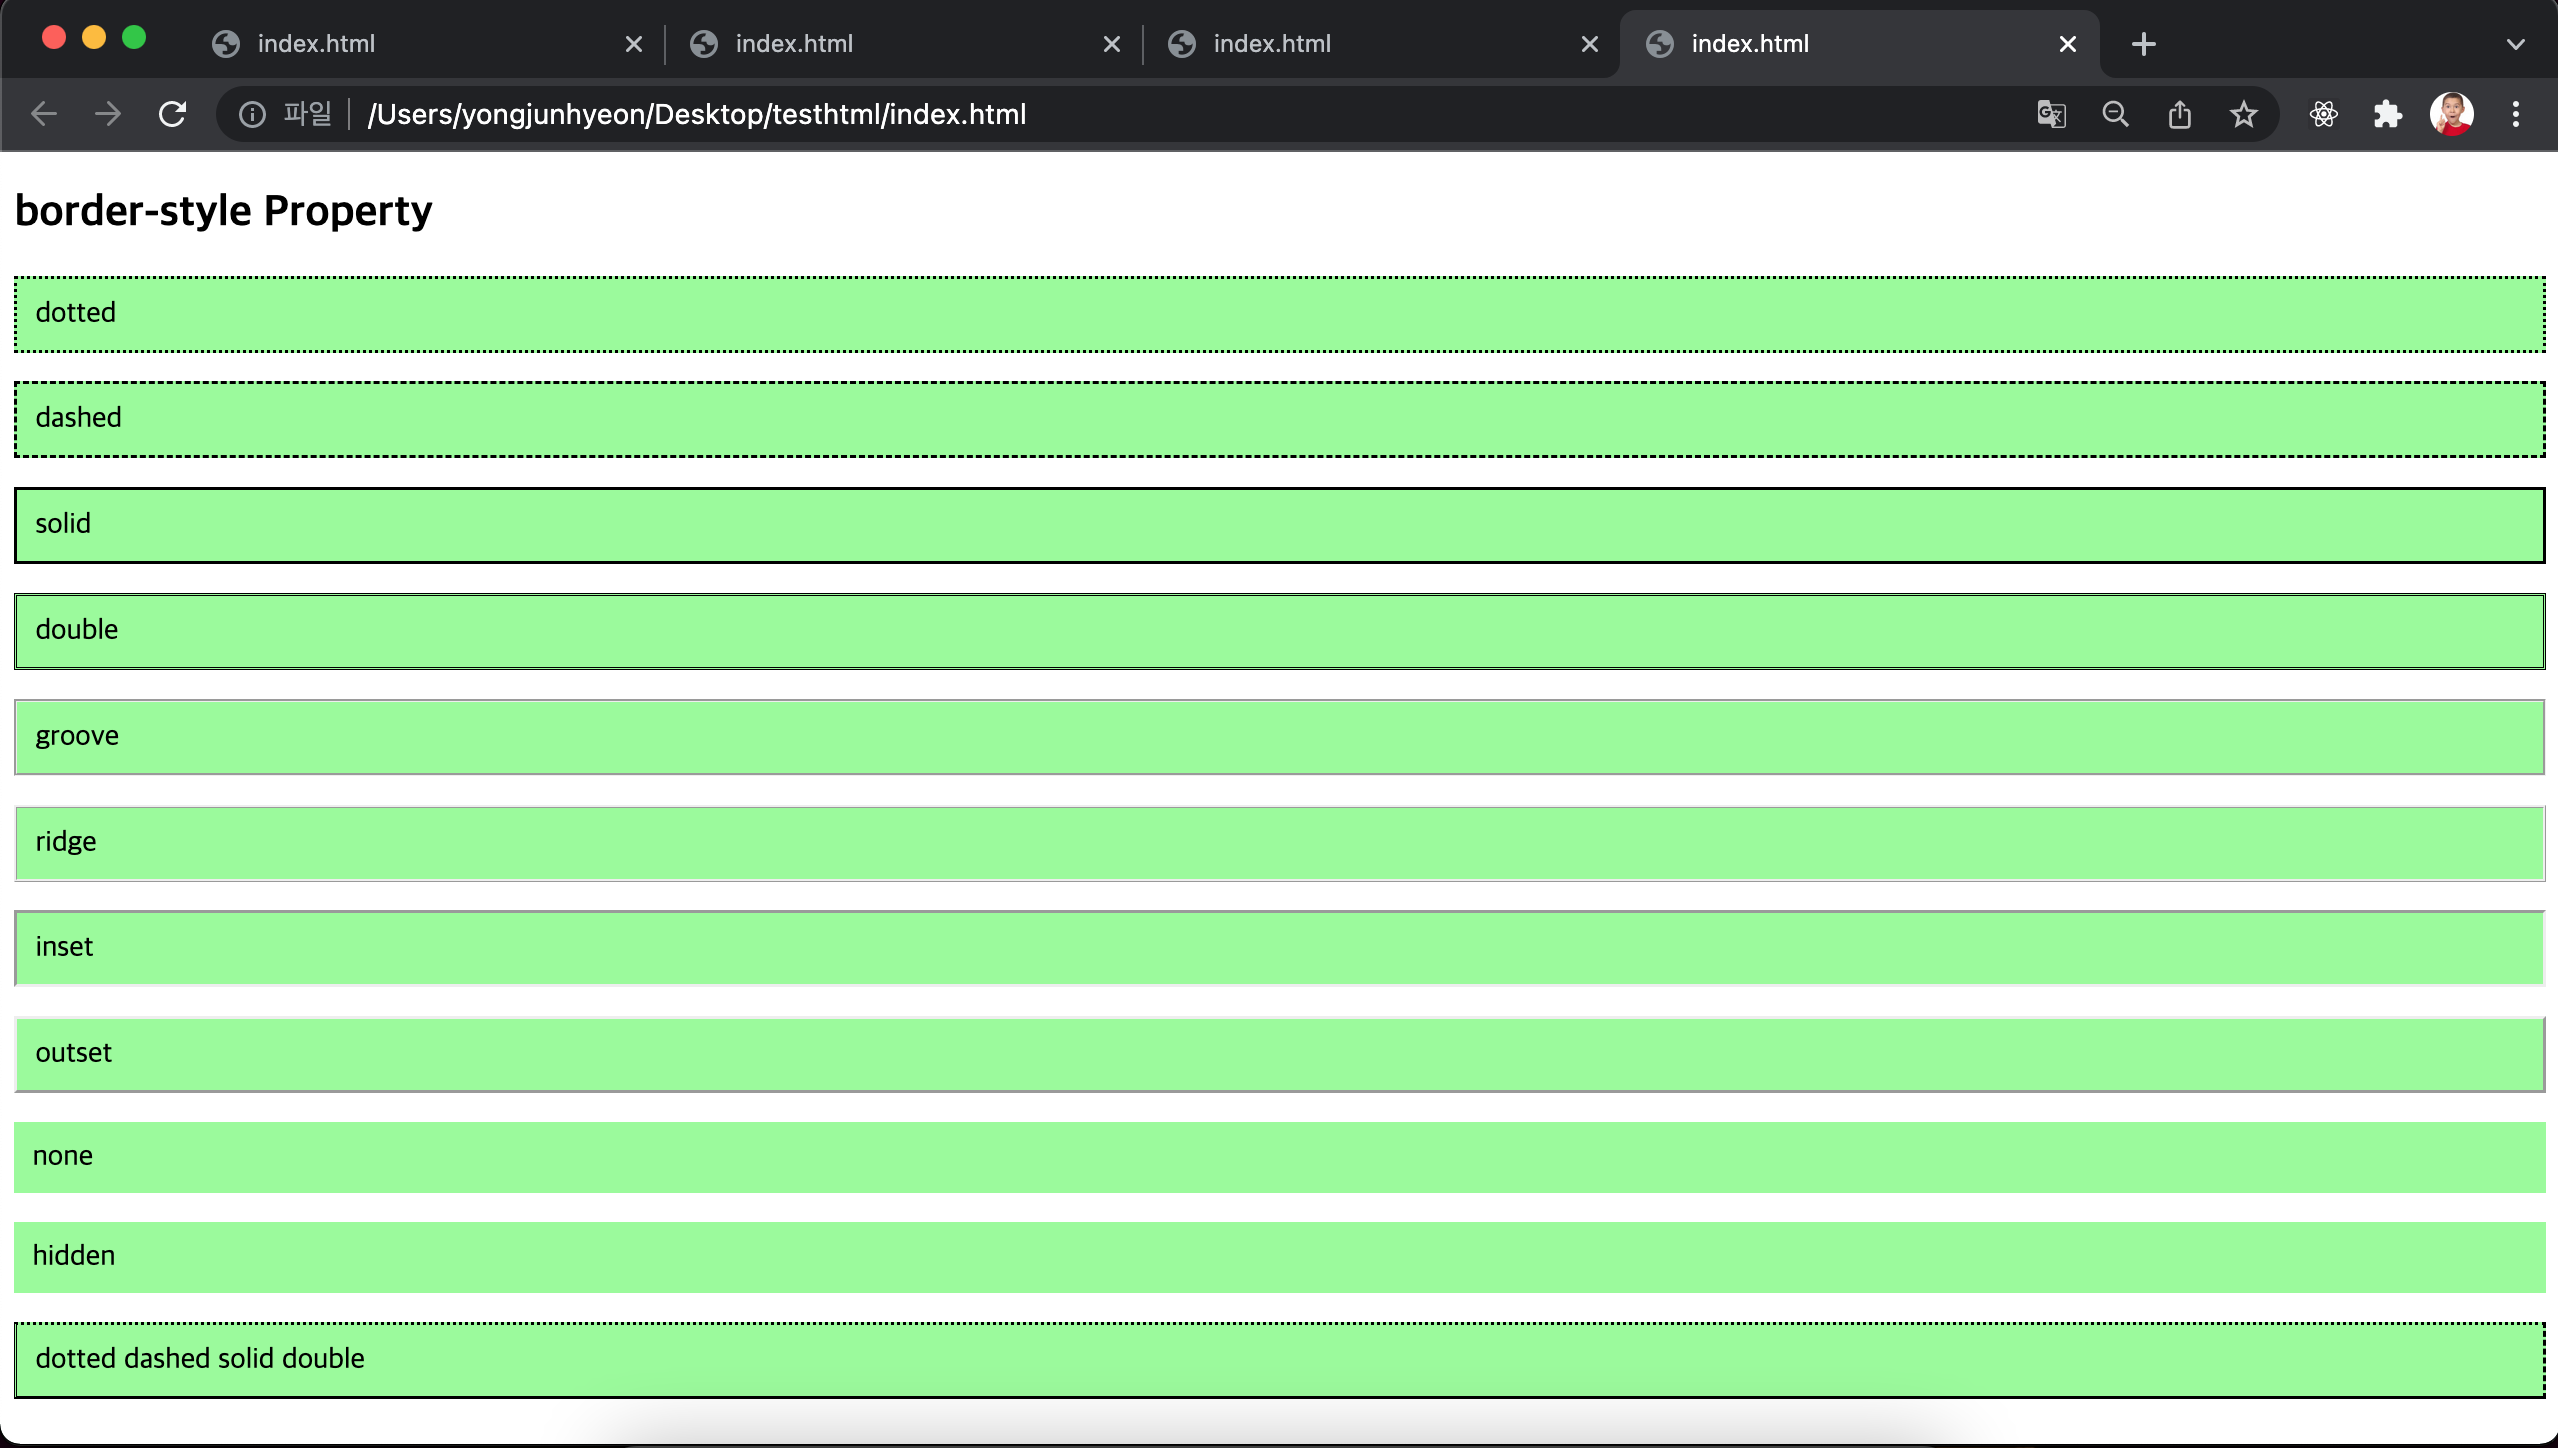
Task: Close the second index.html tab
Action: 1111,44
